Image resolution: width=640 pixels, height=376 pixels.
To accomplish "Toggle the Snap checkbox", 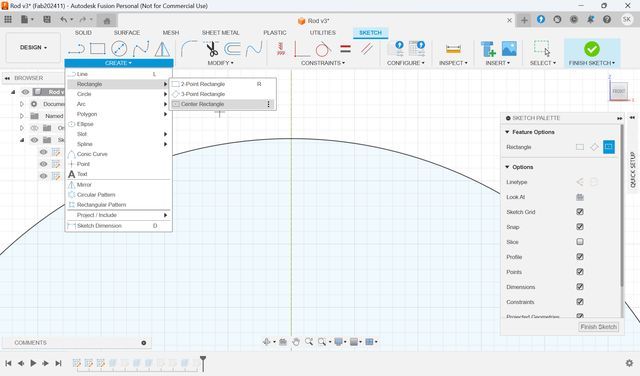I will (580, 227).
